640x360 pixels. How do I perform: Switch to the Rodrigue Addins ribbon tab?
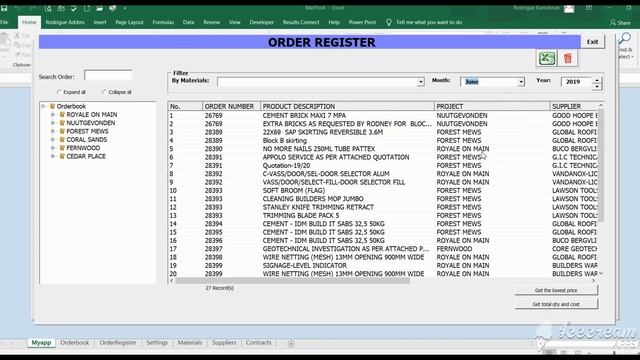click(x=65, y=22)
